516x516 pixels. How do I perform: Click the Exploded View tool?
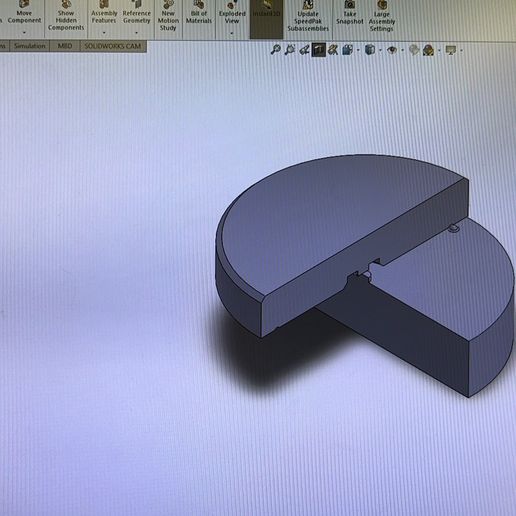pyautogui.click(x=232, y=13)
